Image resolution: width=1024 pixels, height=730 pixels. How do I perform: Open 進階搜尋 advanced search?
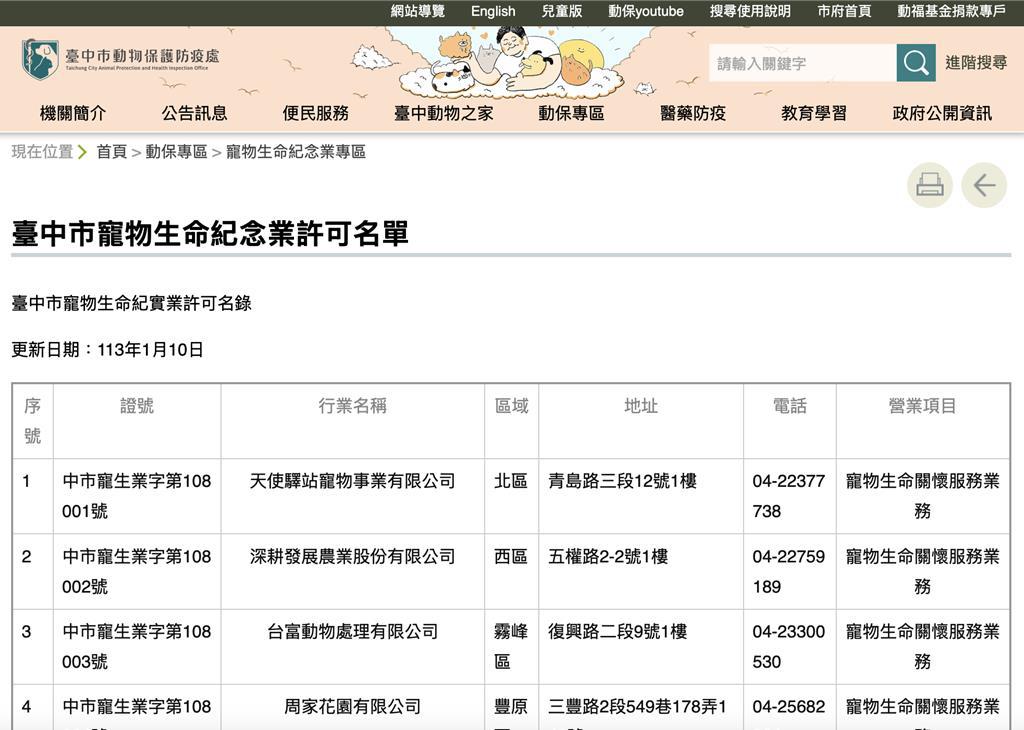coord(976,63)
